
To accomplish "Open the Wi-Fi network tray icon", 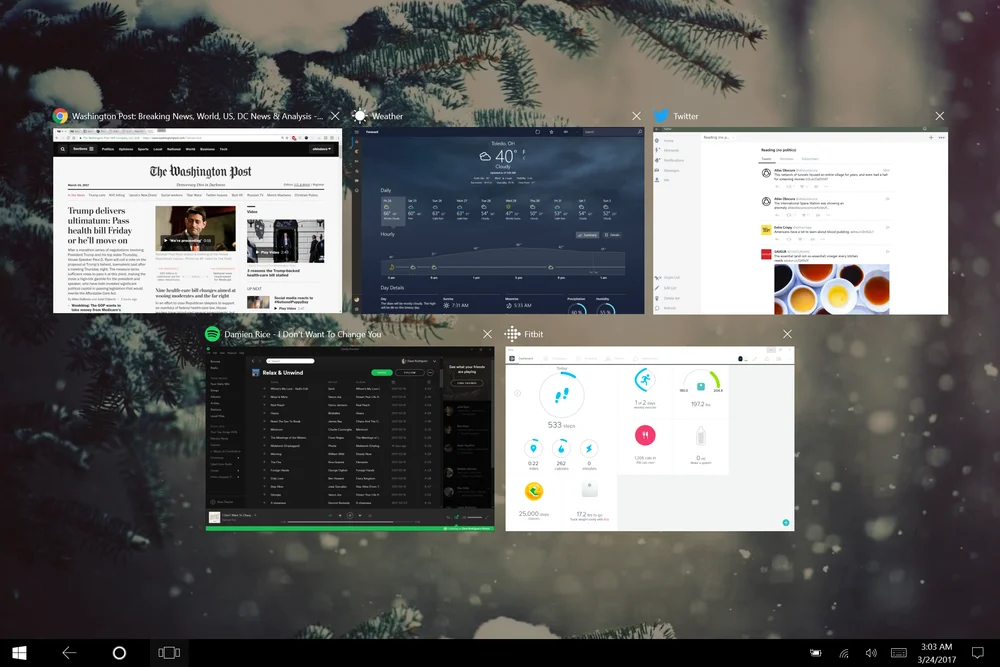I will coord(844,653).
